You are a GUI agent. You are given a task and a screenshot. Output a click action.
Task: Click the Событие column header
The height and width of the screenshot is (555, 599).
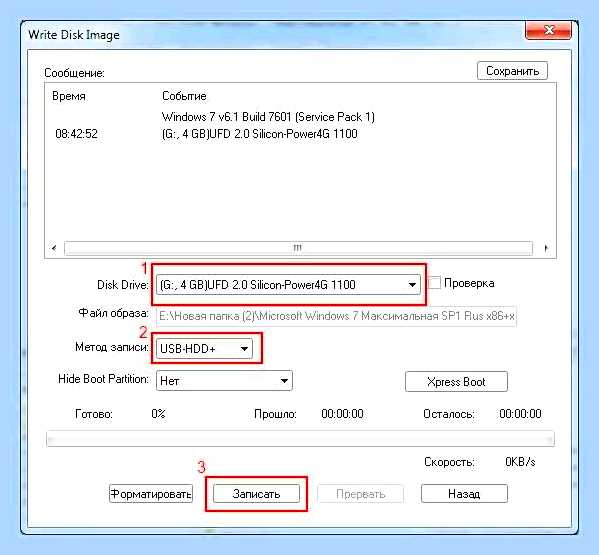pyautogui.click(x=184, y=96)
